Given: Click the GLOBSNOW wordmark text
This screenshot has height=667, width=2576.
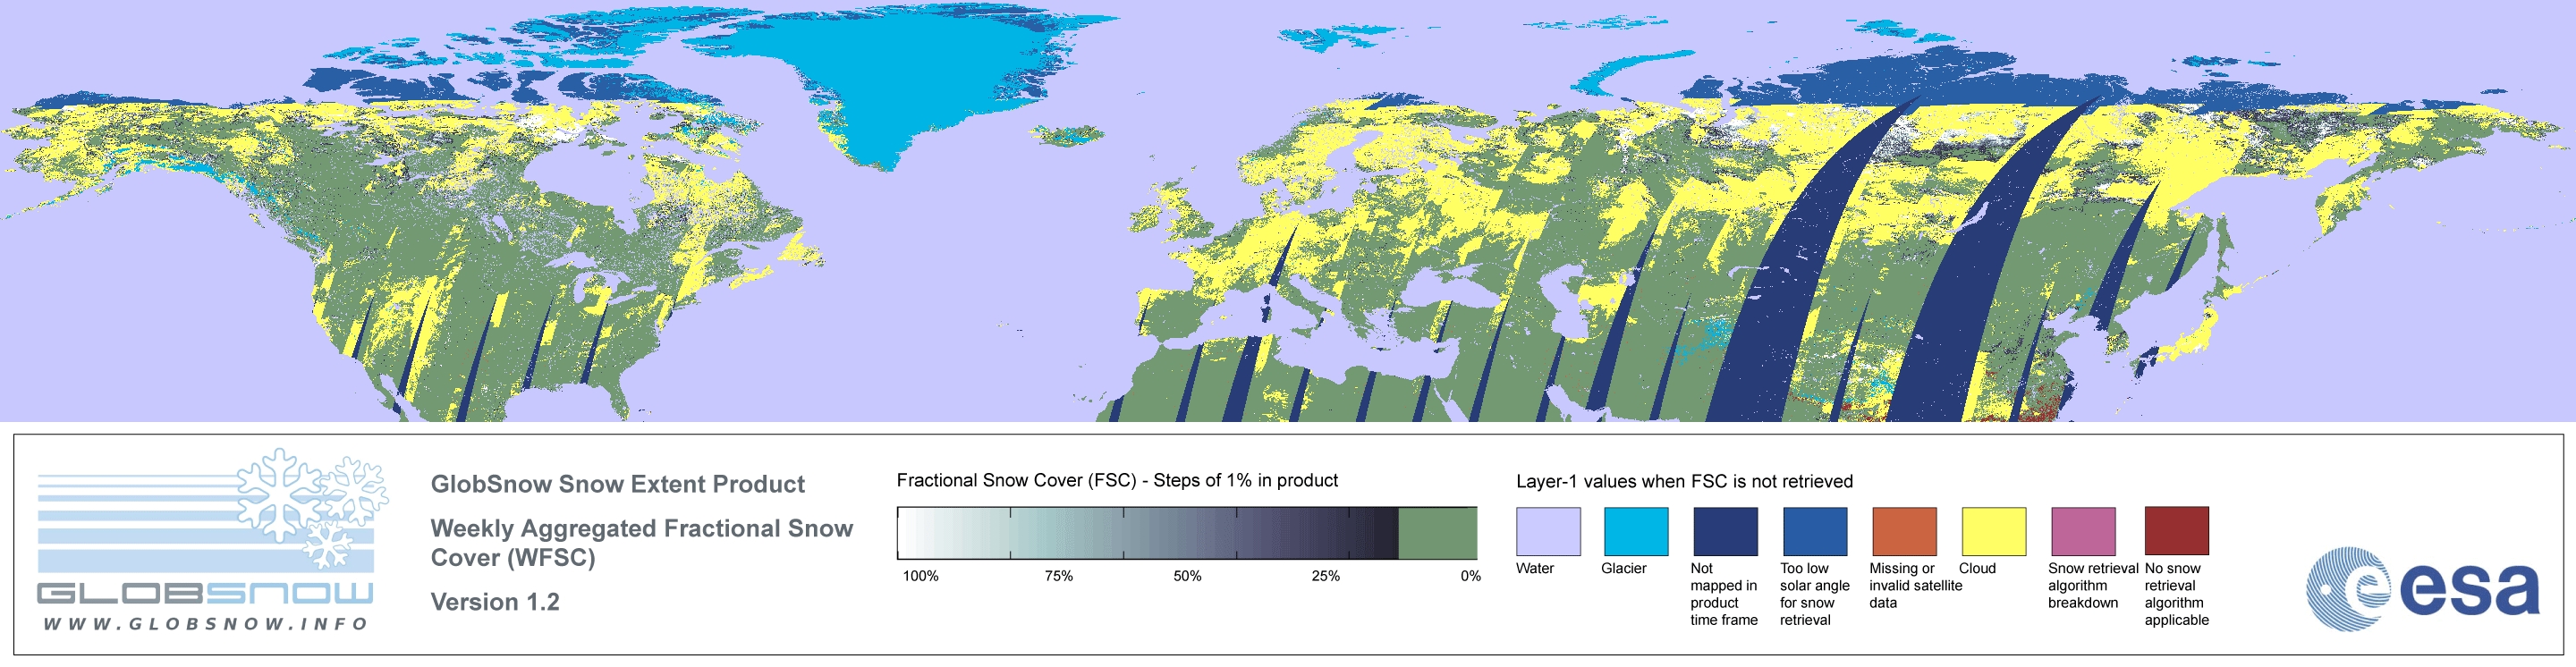Looking at the screenshot, I should (205, 594).
